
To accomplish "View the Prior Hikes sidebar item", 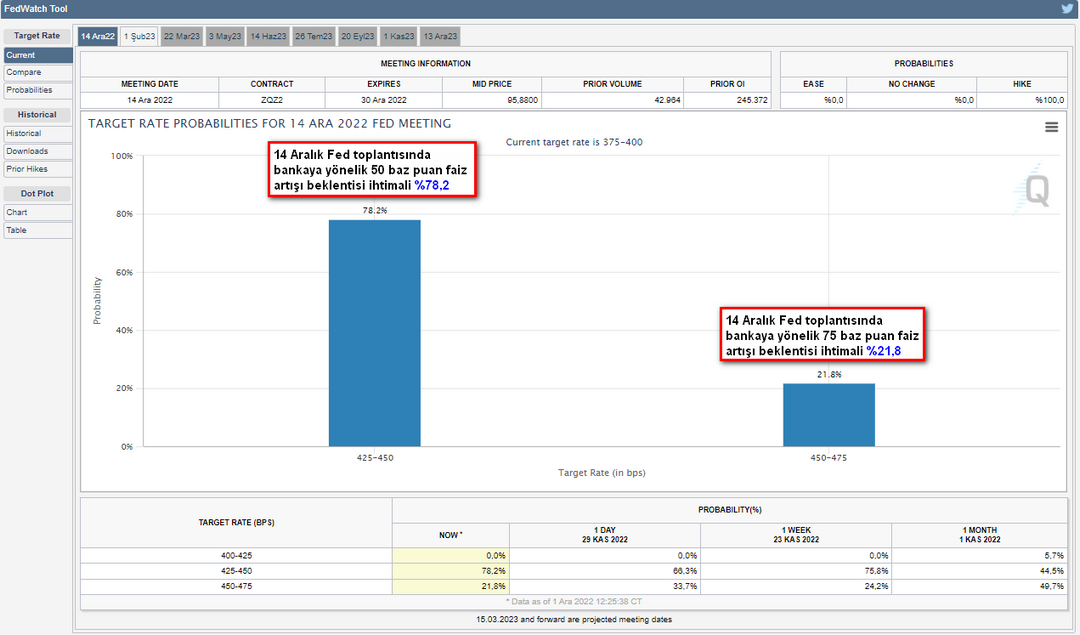I will click(37, 169).
